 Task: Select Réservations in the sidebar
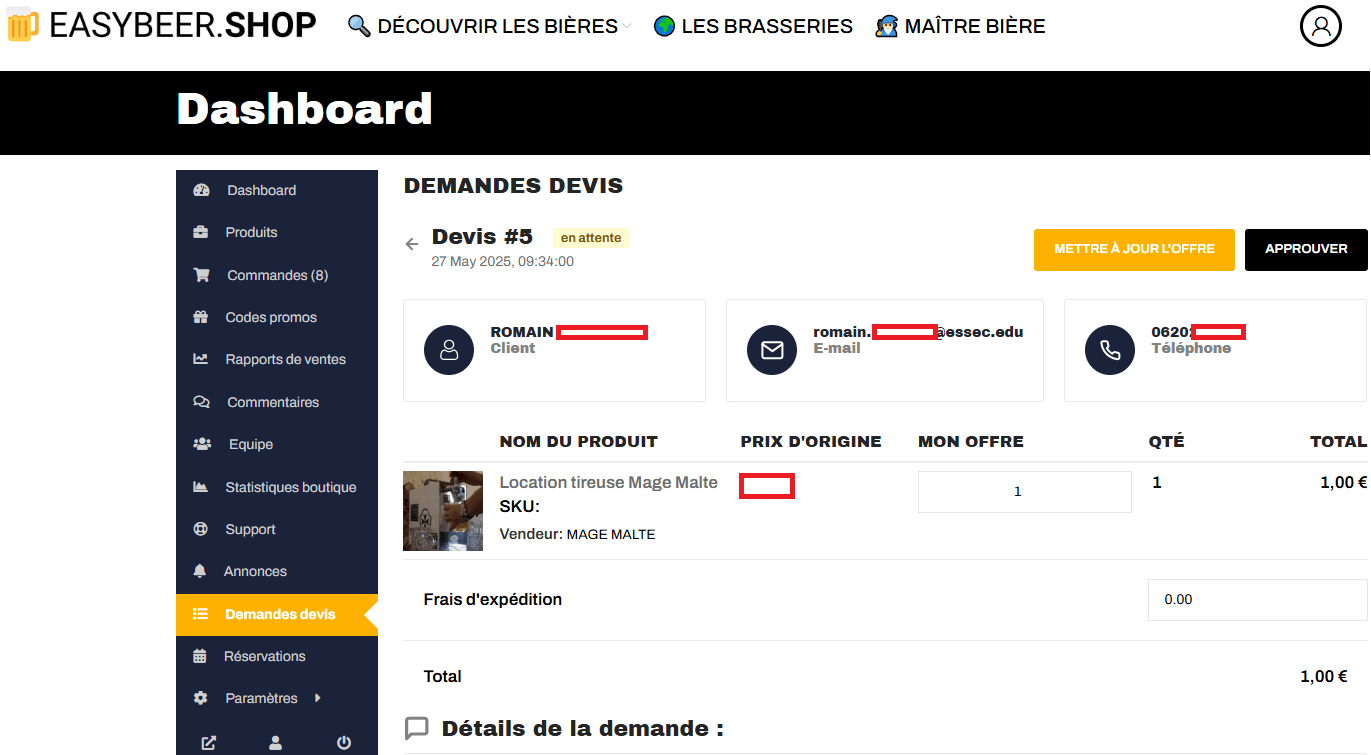tap(265, 656)
